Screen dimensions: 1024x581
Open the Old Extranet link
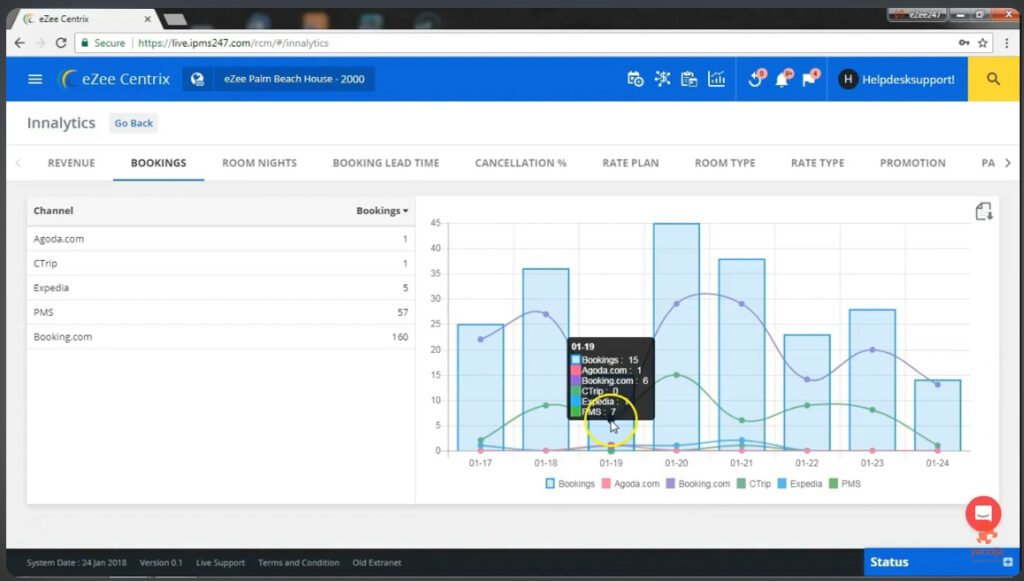377,562
